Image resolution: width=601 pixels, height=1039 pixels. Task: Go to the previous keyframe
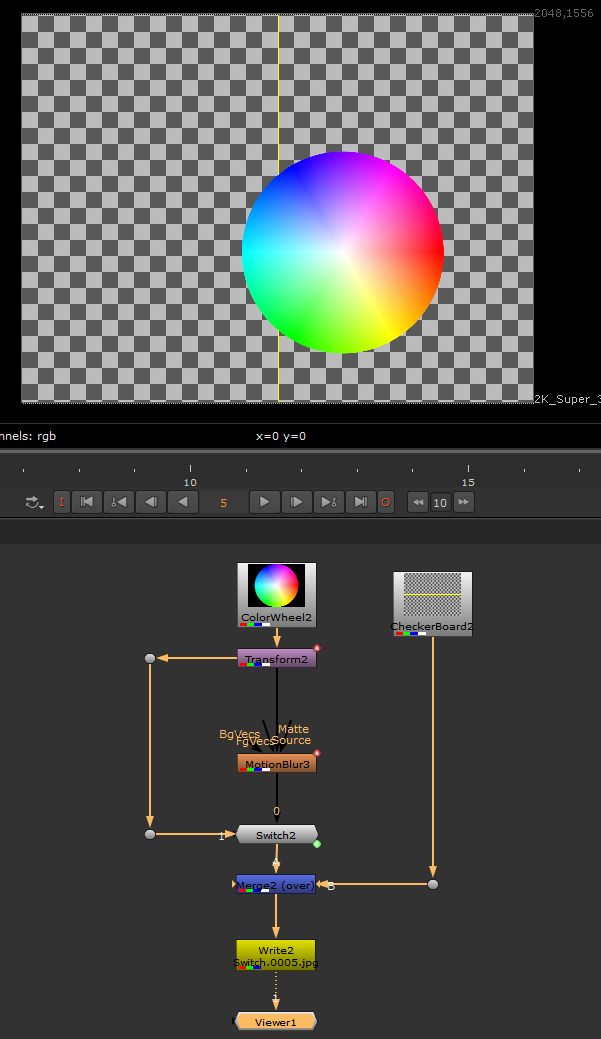[118, 502]
